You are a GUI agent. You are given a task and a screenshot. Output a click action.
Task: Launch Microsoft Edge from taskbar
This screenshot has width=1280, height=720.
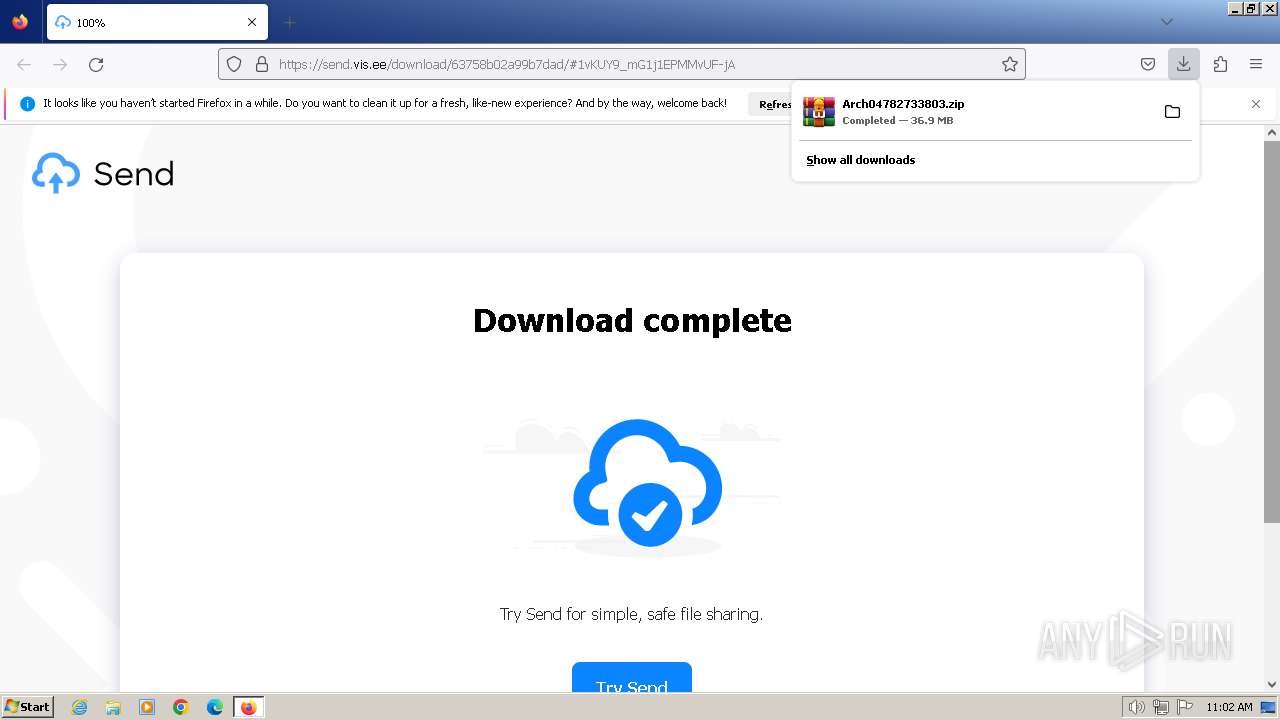click(214, 707)
